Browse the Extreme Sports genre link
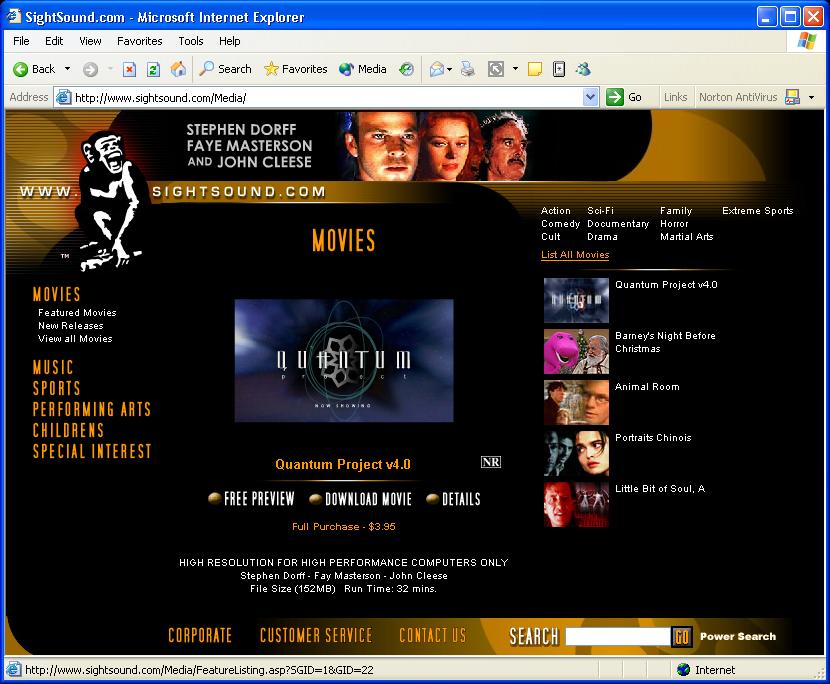The width and height of the screenshot is (830, 684). [x=757, y=211]
